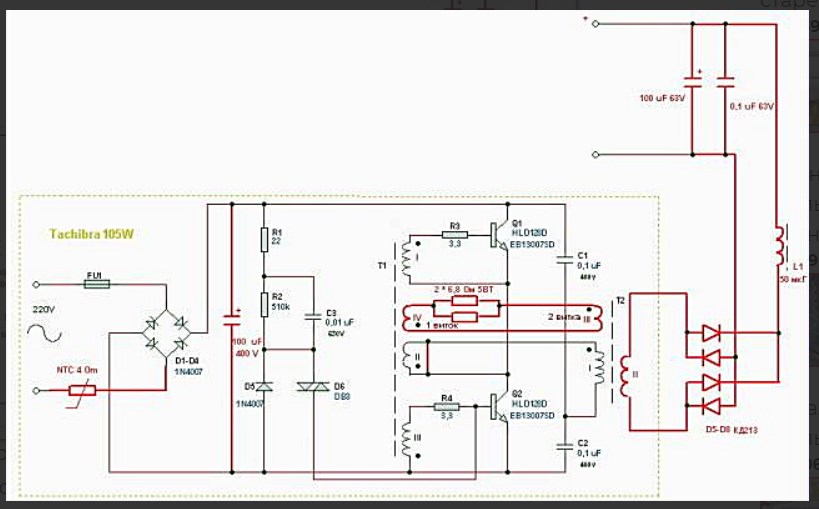
Task: Click the sine wave AC symbol
Action: click(44, 333)
